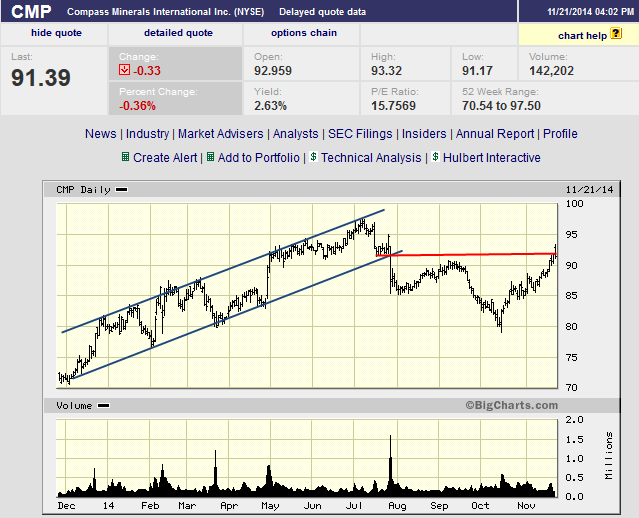Click the dollar icon before Technical Analysis
639x518 pixels.
point(313,157)
